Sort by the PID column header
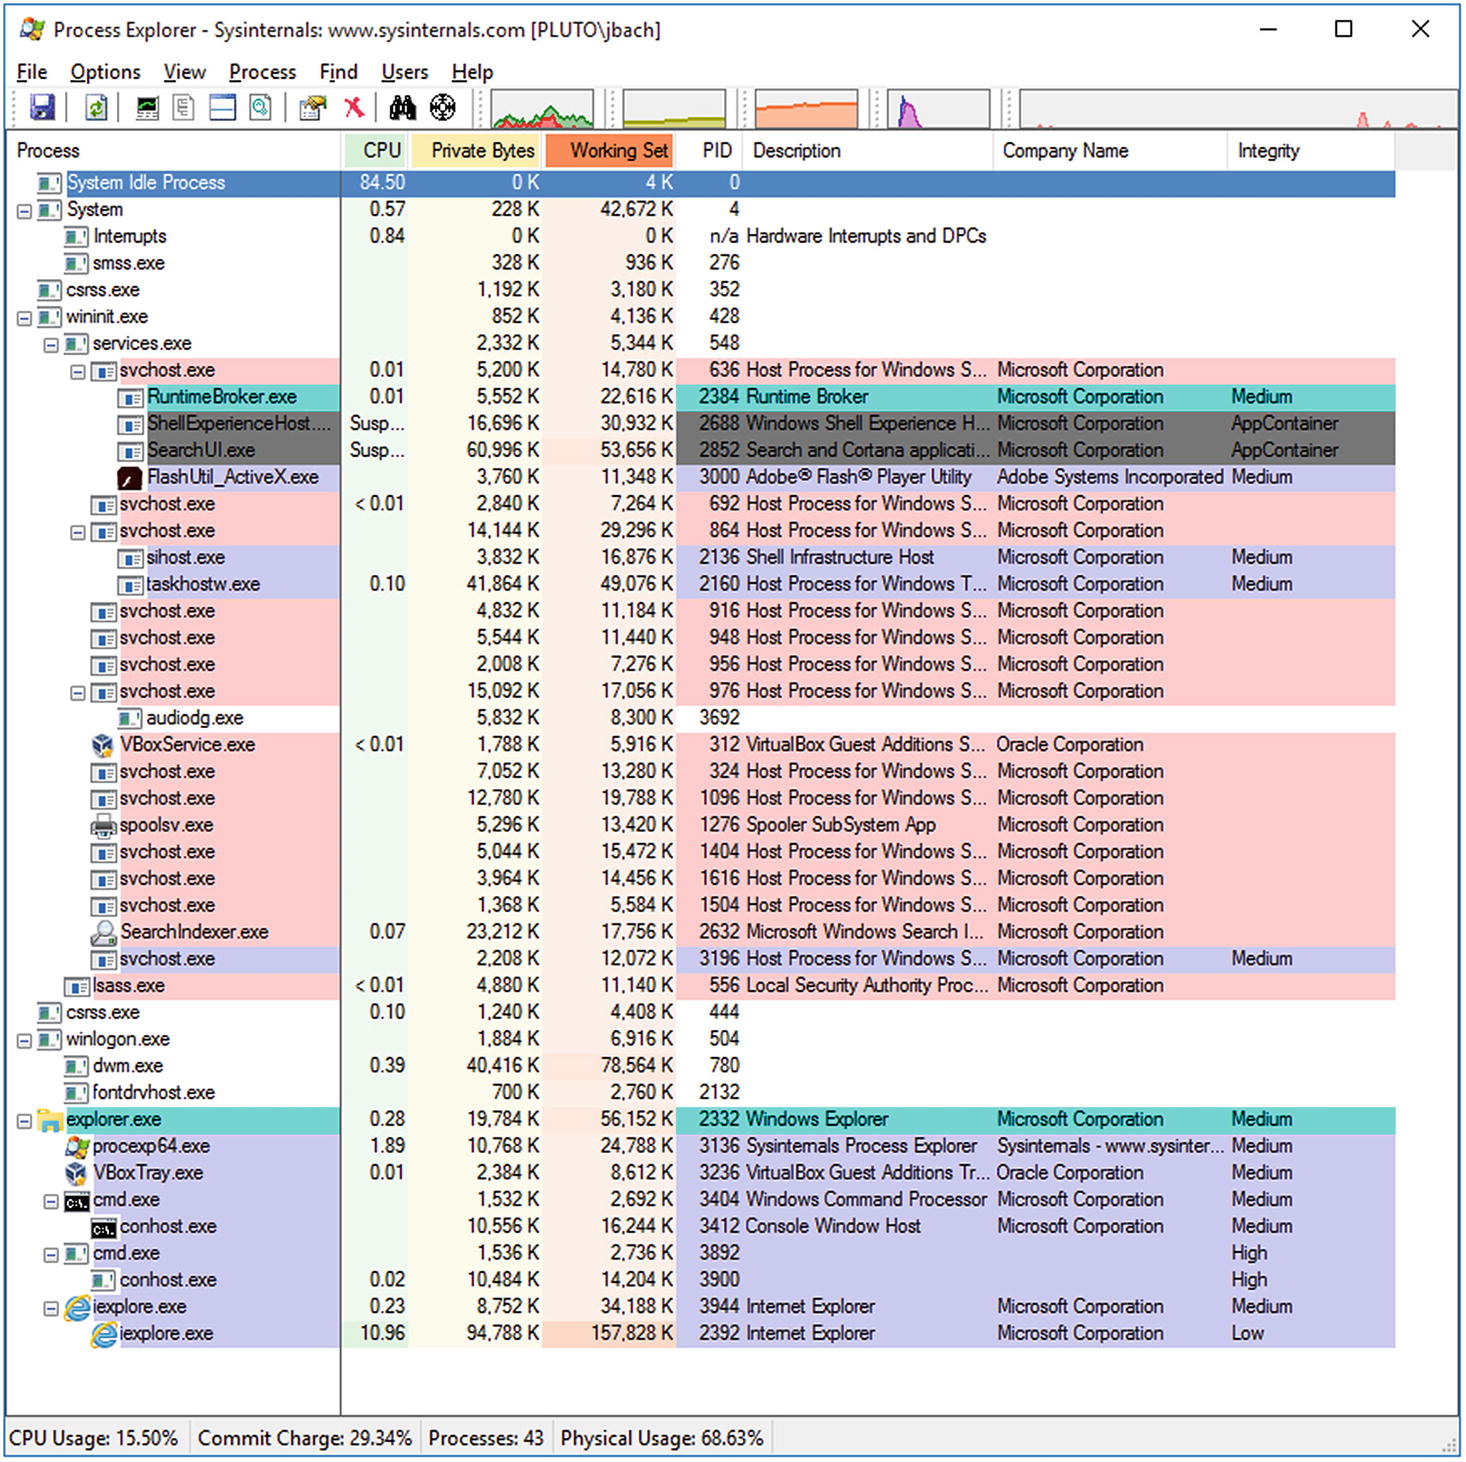 pyautogui.click(x=711, y=151)
